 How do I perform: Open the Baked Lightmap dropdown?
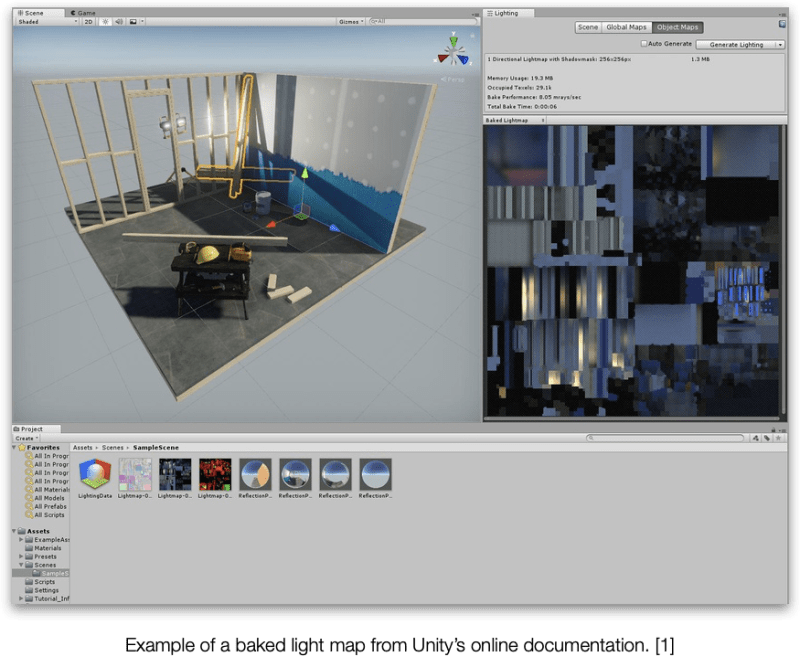coord(514,120)
